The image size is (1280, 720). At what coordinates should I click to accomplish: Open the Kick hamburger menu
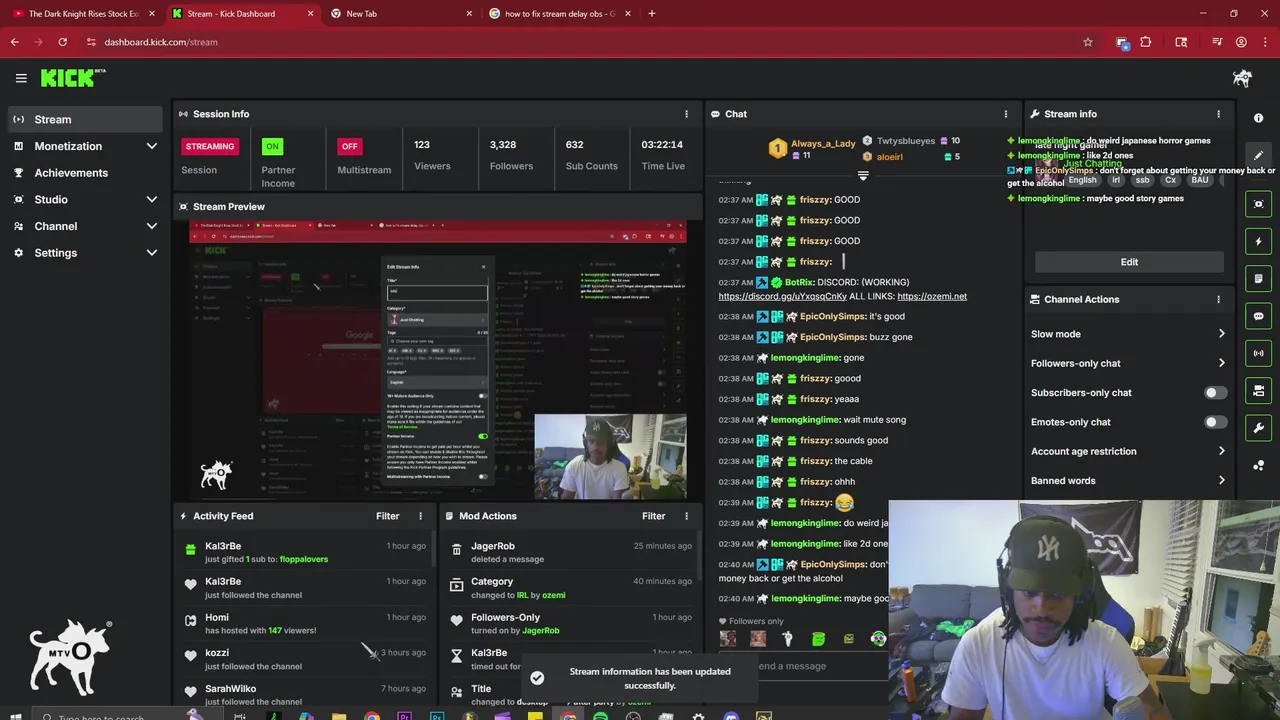21,78
